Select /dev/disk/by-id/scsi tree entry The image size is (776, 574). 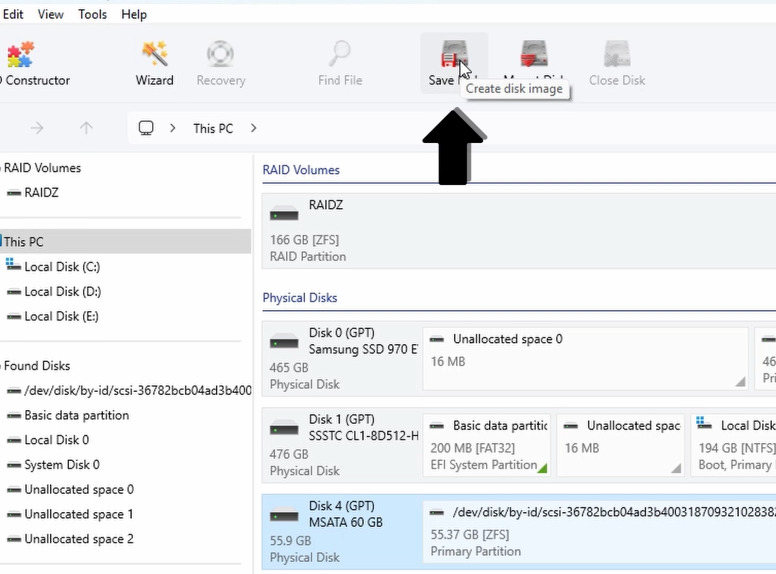pos(138,390)
